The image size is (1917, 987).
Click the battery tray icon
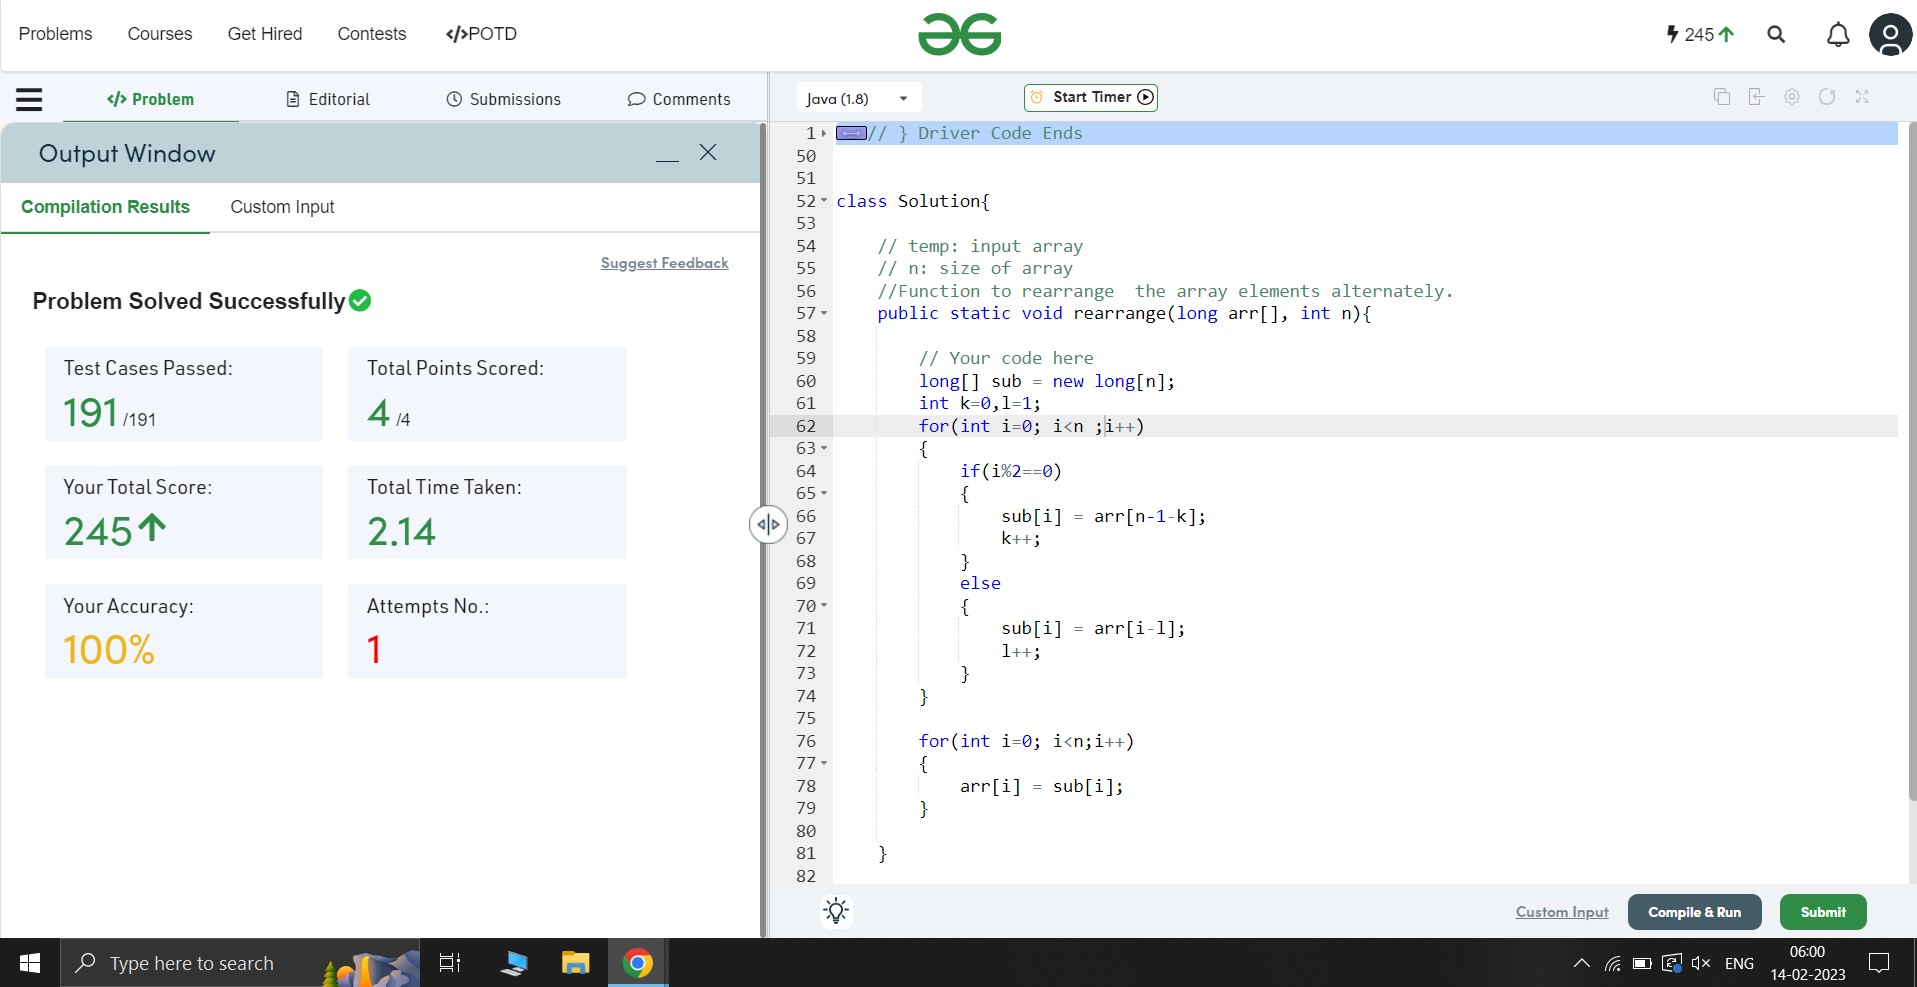1642,963
